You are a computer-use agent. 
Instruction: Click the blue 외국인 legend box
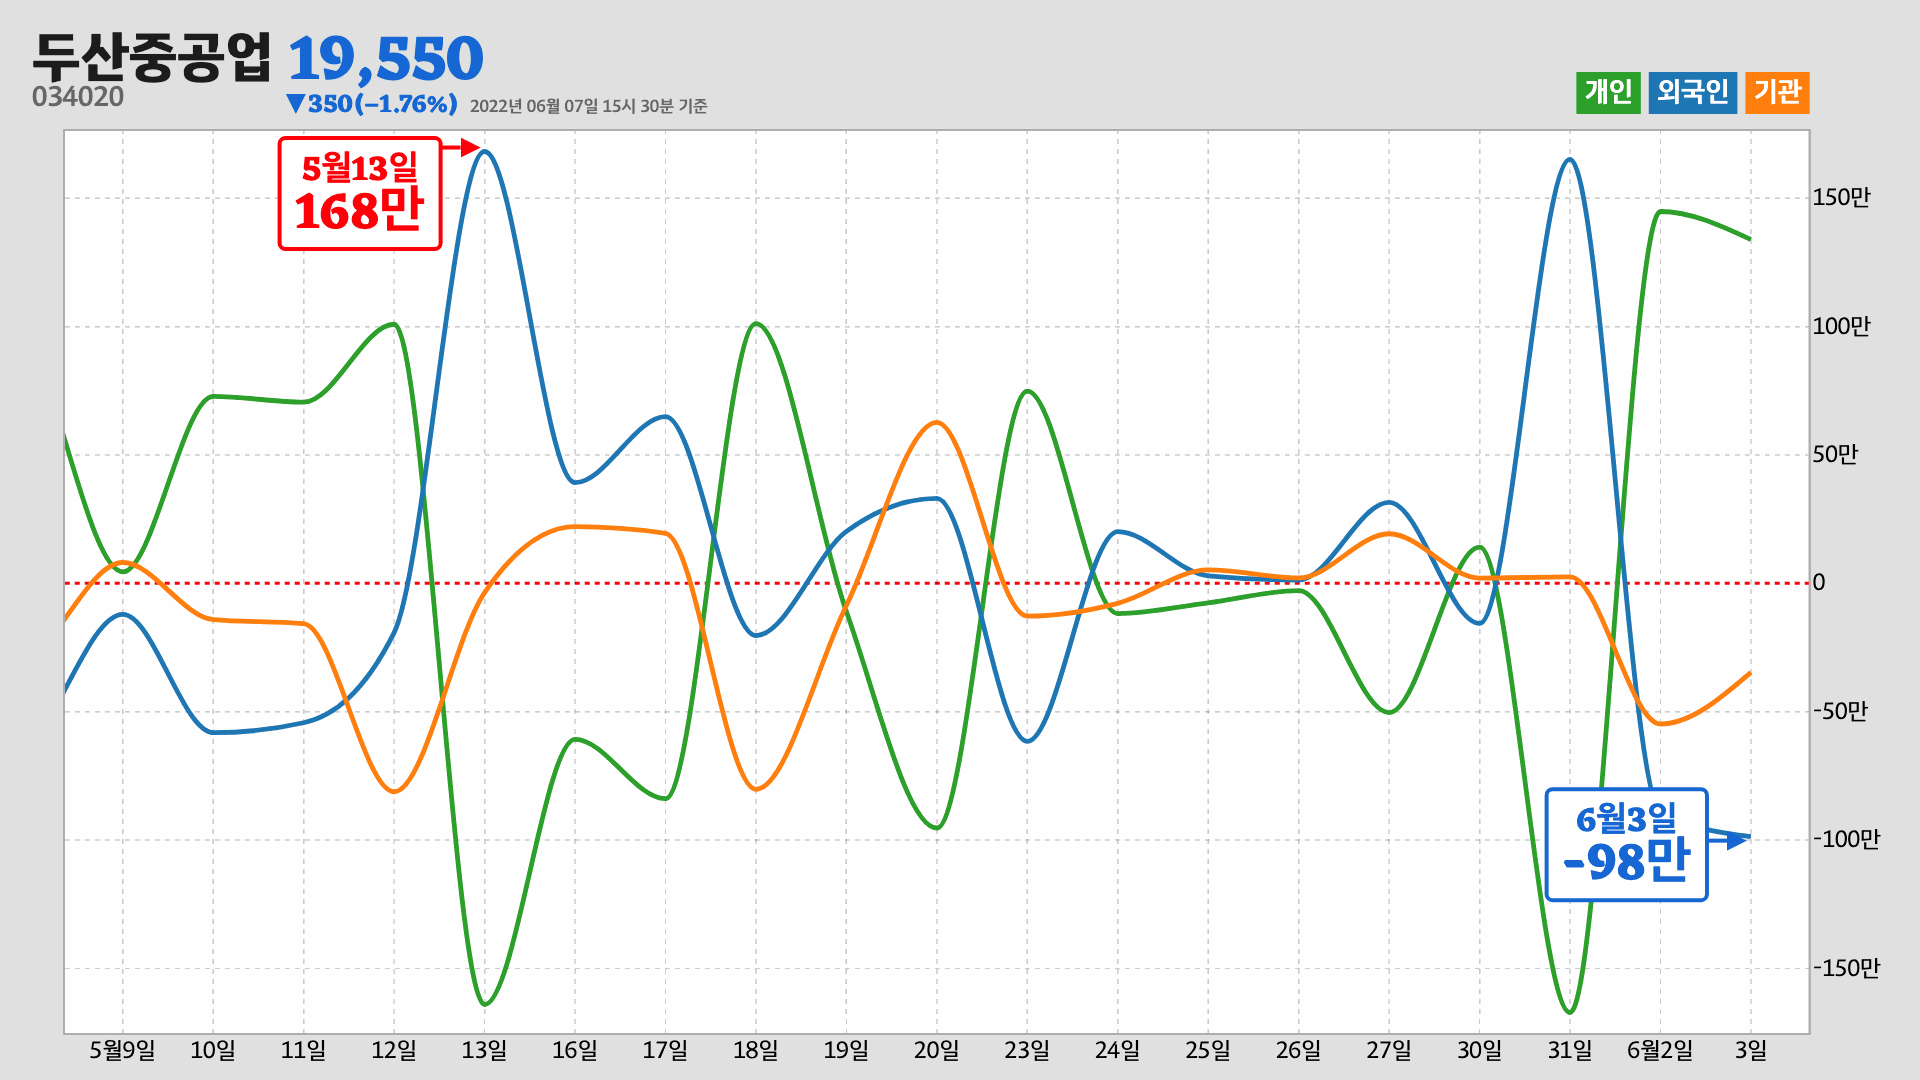pyautogui.click(x=1692, y=93)
